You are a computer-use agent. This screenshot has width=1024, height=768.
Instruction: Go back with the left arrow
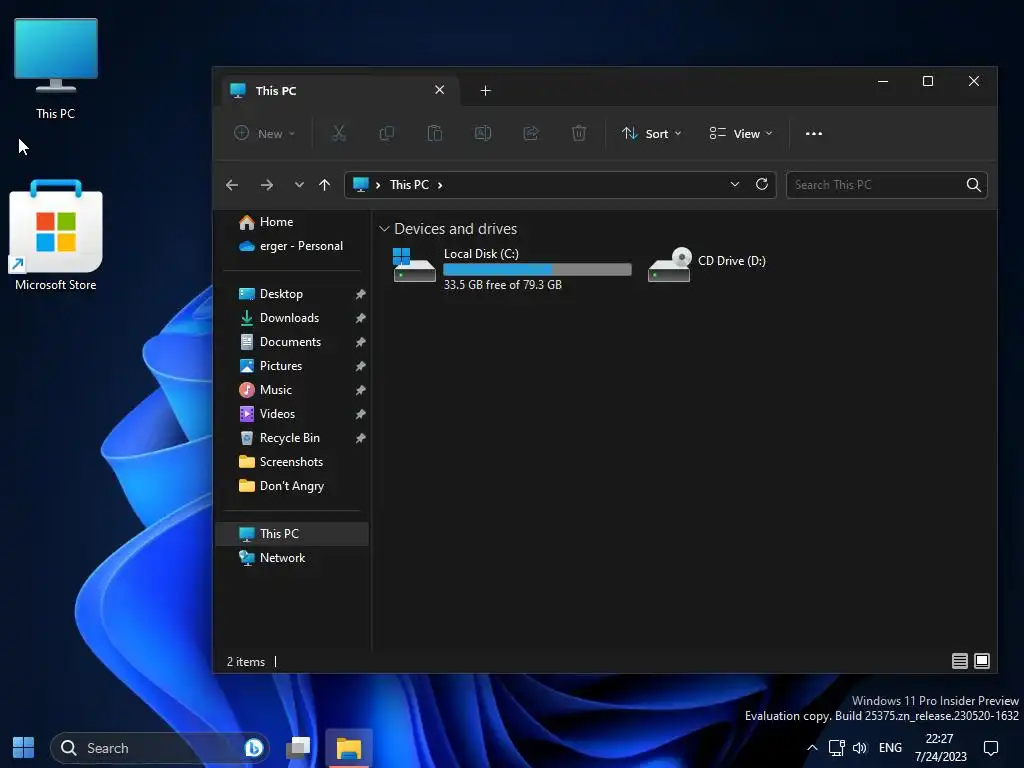(x=232, y=185)
